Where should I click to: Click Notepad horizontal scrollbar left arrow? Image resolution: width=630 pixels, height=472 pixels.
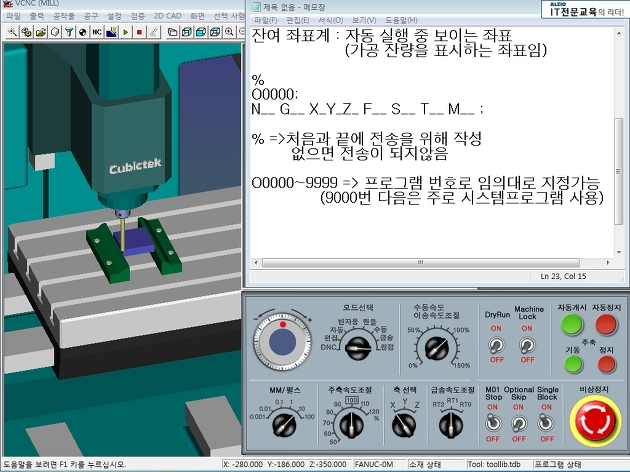(x=256, y=262)
